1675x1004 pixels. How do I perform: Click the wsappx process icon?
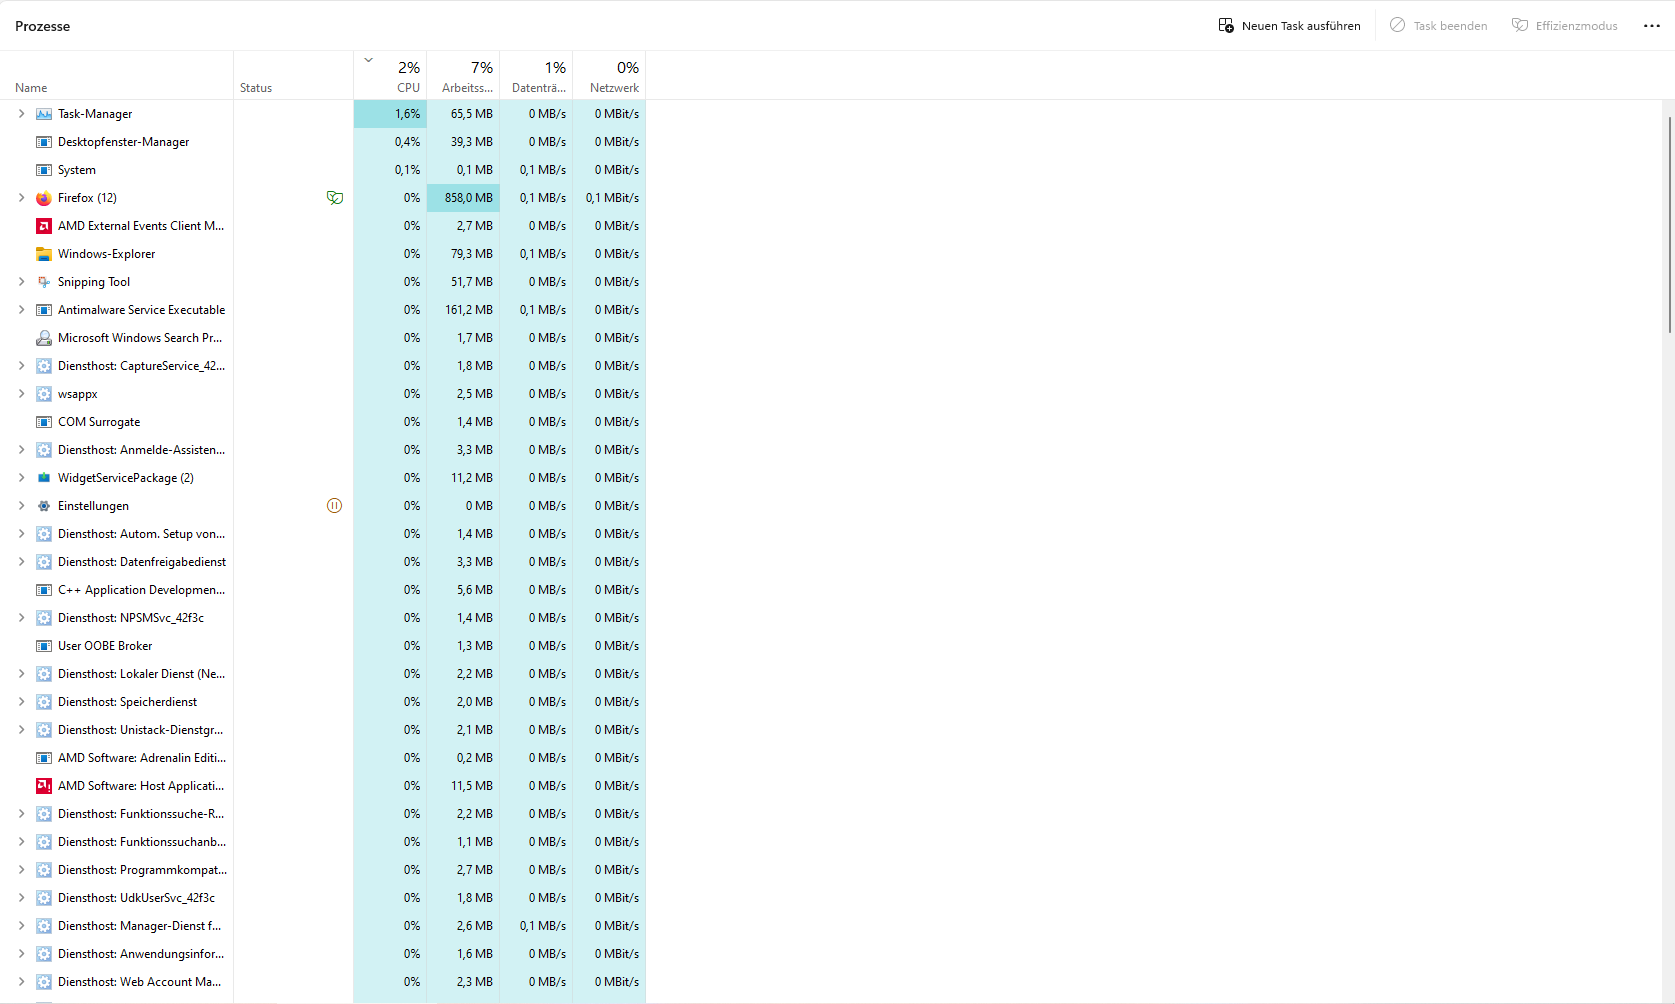tap(44, 393)
